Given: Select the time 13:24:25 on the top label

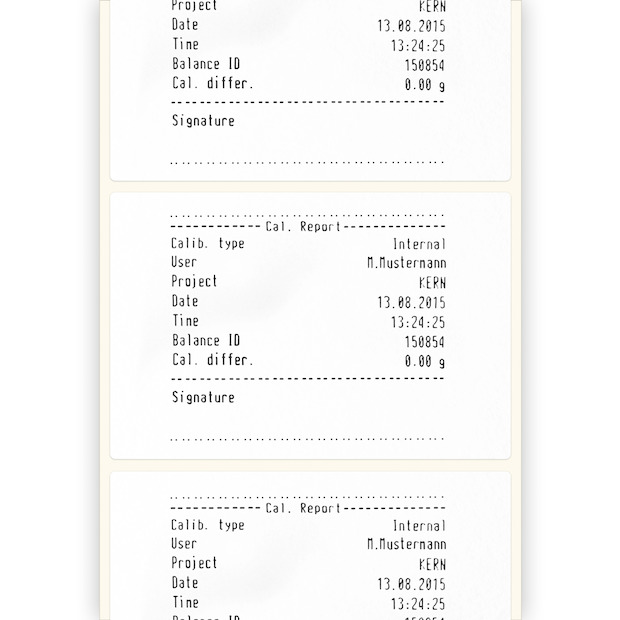Looking at the screenshot, I should point(418,46).
